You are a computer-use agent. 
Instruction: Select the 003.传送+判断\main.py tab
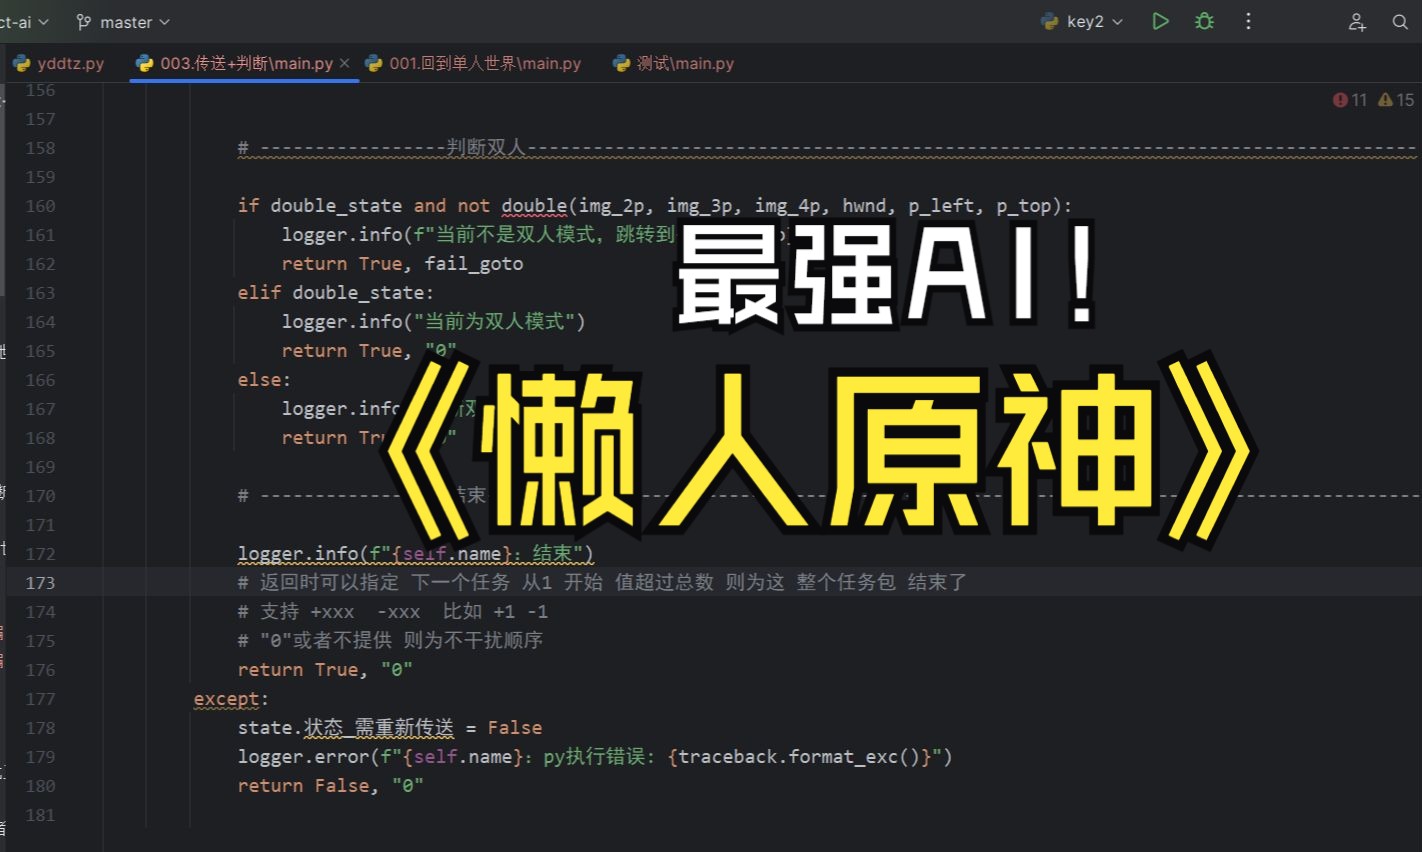pyautogui.click(x=236, y=63)
